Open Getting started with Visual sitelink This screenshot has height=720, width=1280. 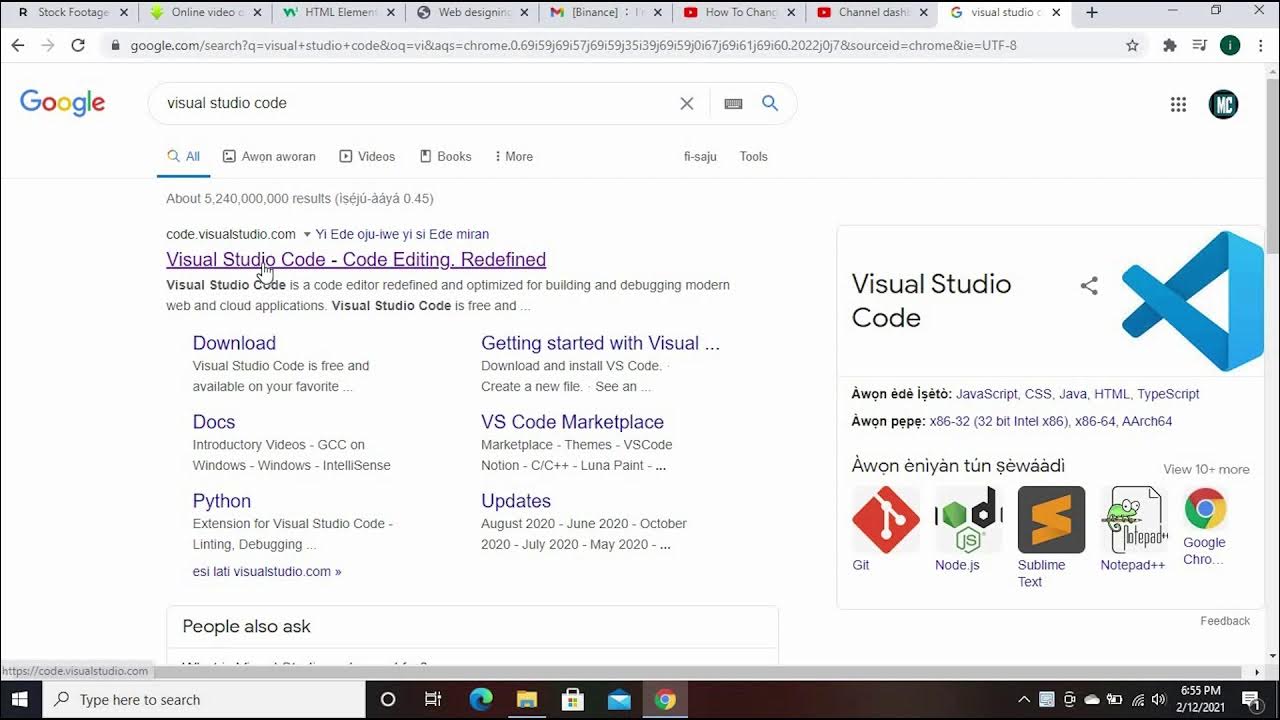click(x=600, y=343)
